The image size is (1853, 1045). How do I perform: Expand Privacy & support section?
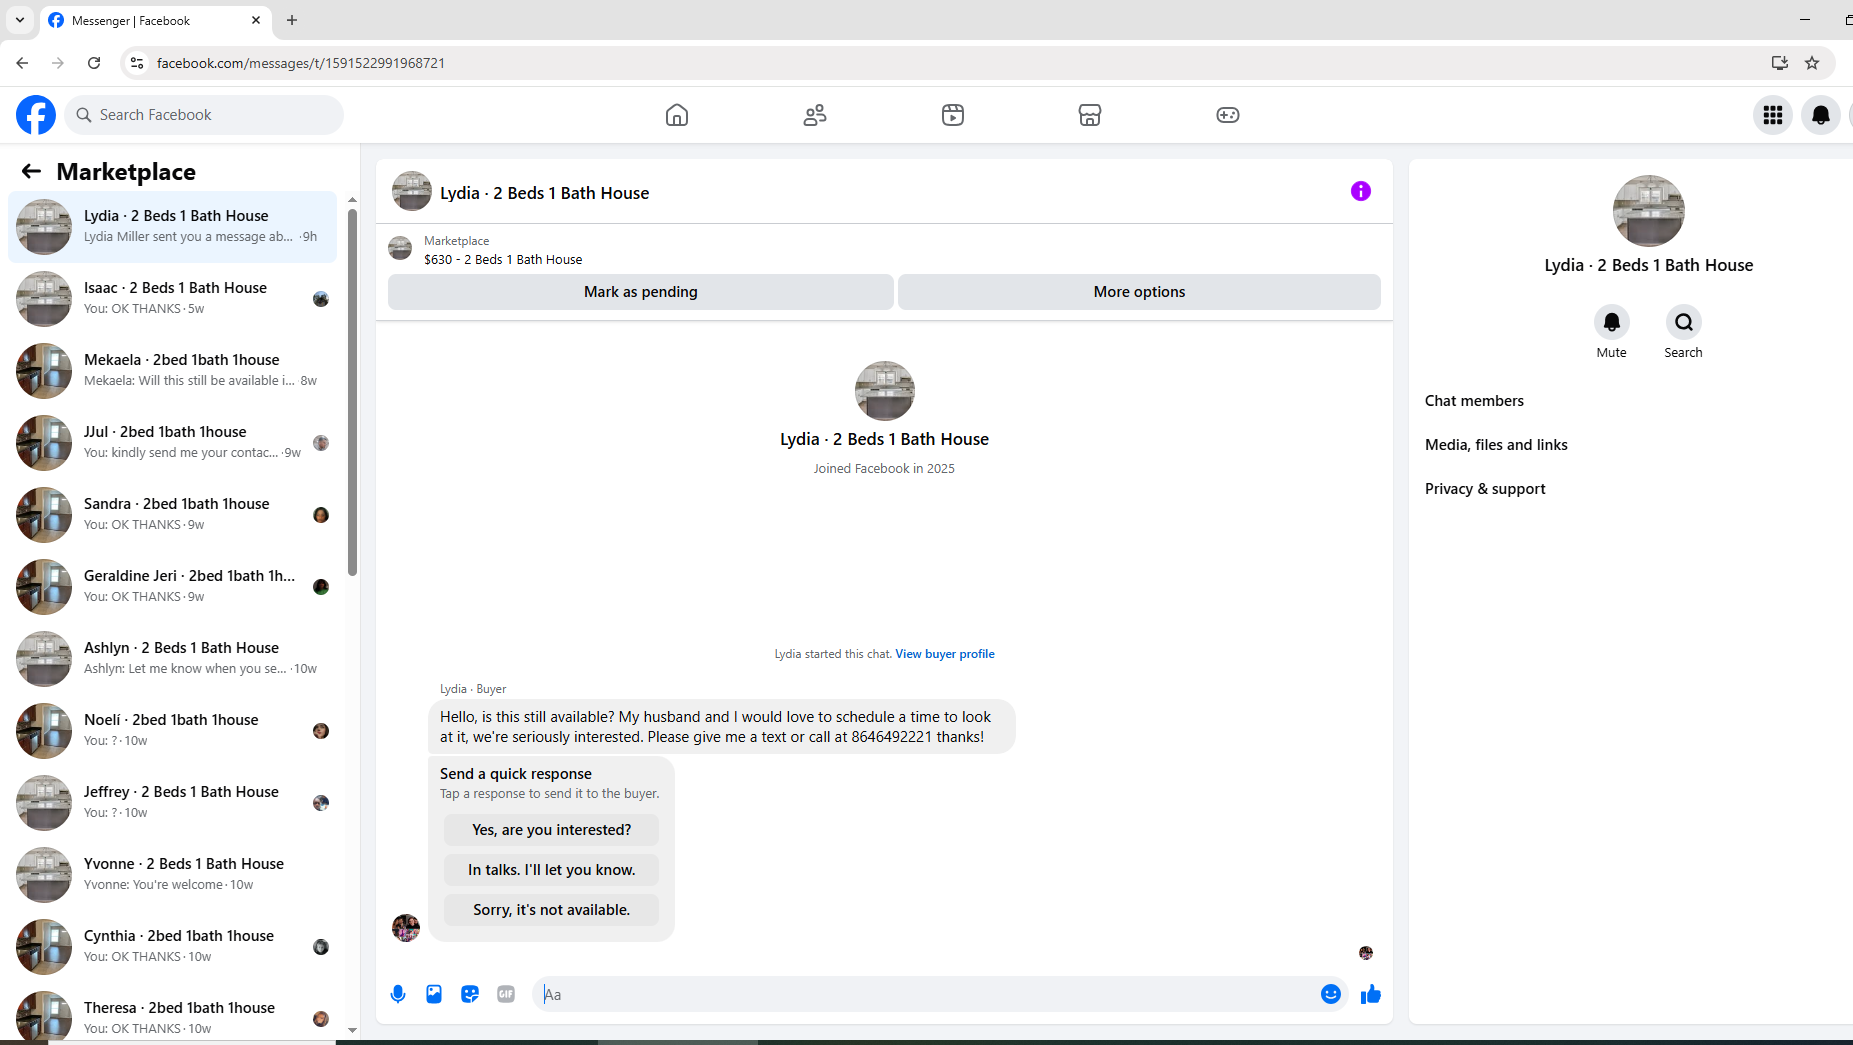pyautogui.click(x=1485, y=489)
